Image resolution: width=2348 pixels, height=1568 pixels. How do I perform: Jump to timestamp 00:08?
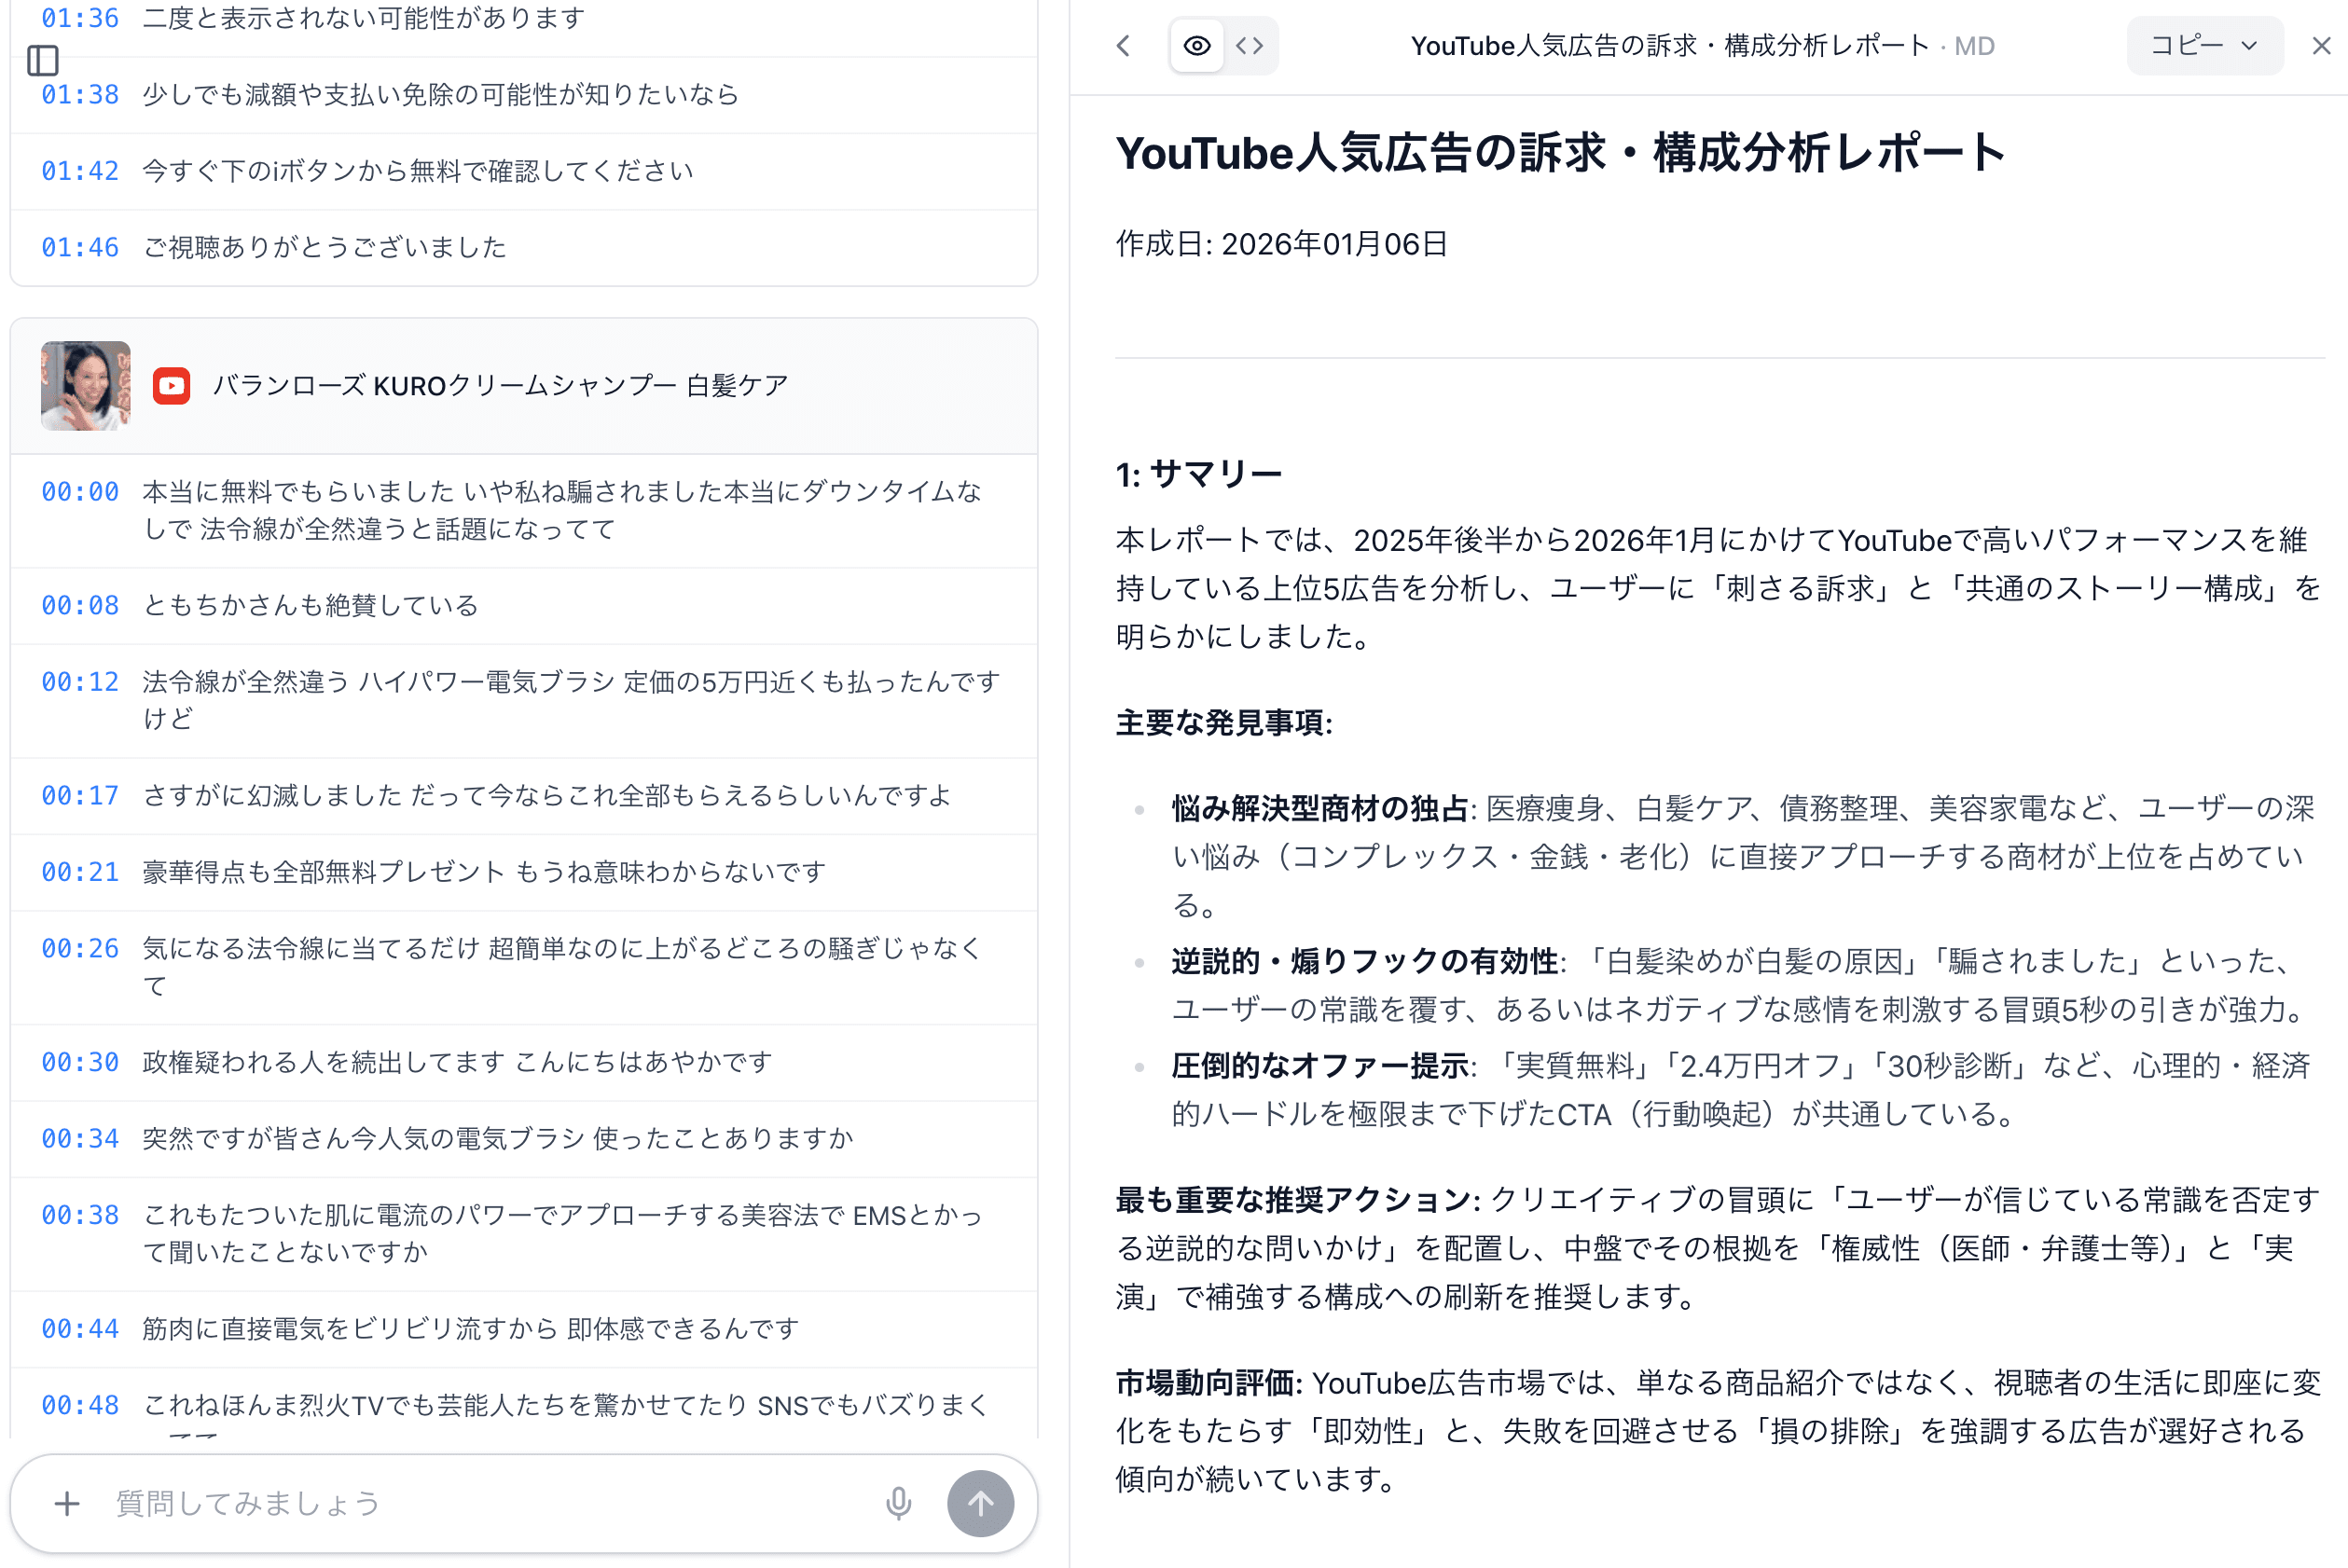(80, 606)
